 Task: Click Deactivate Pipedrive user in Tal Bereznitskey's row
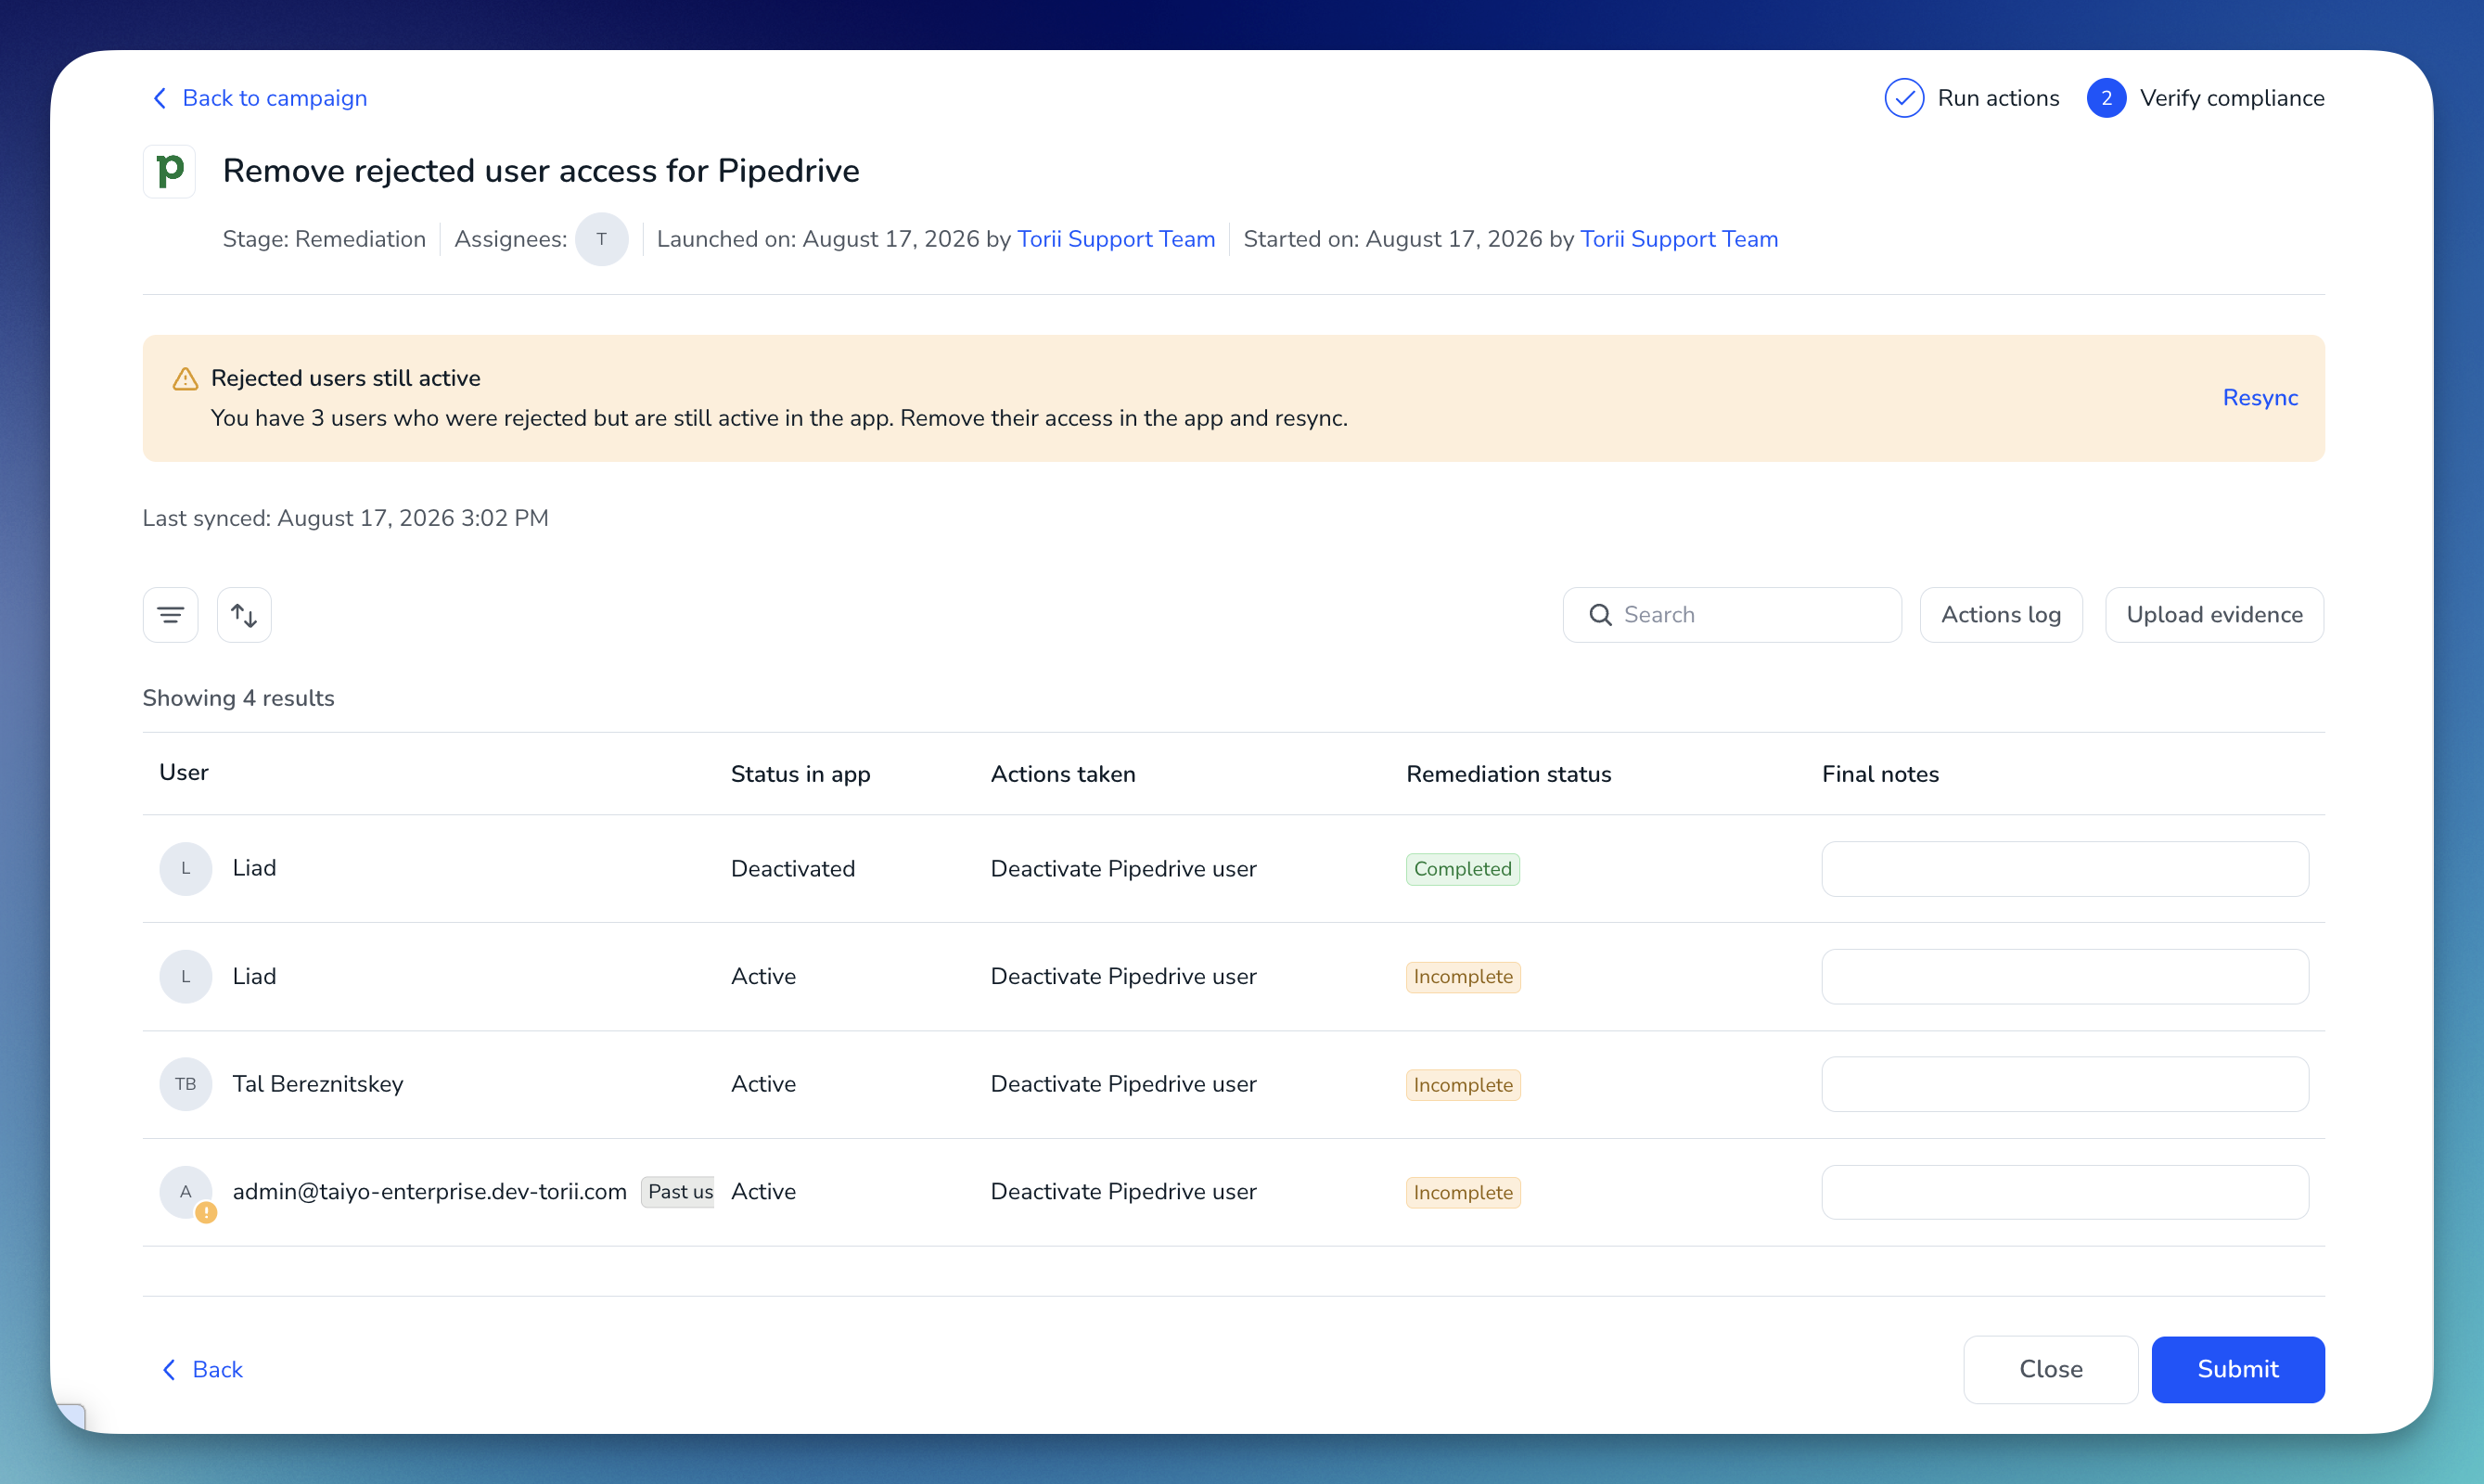click(1124, 1084)
